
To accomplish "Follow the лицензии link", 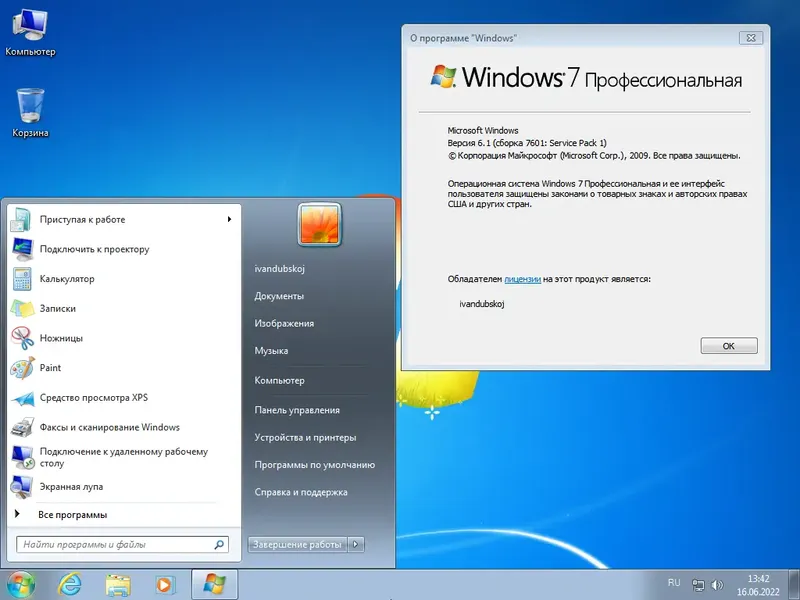I will tap(522, 279).
